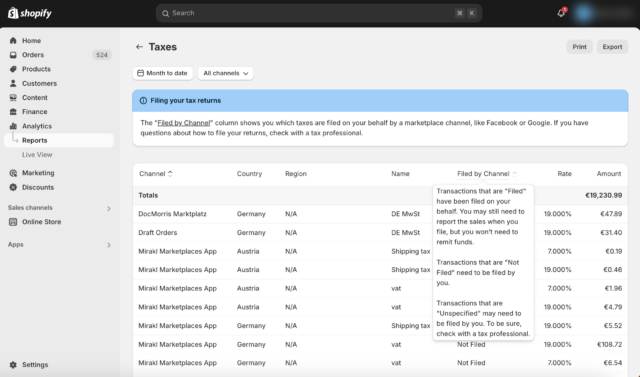Expand the Apps section chevron
Viewport: 640px width, 377px height.
pos(109,245)
